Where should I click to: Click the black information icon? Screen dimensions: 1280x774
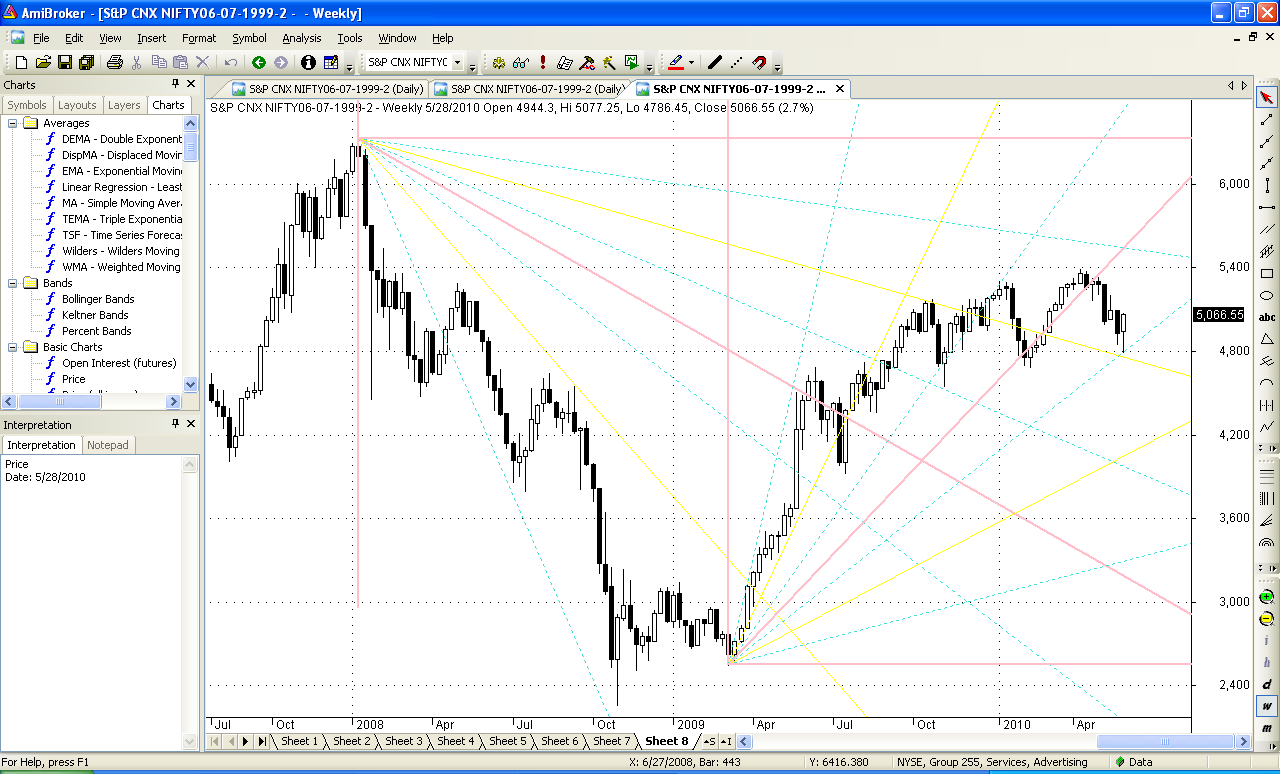(308, 62)
